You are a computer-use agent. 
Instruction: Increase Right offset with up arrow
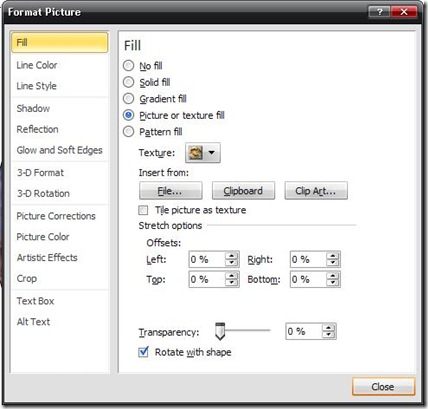pos(333,256)
